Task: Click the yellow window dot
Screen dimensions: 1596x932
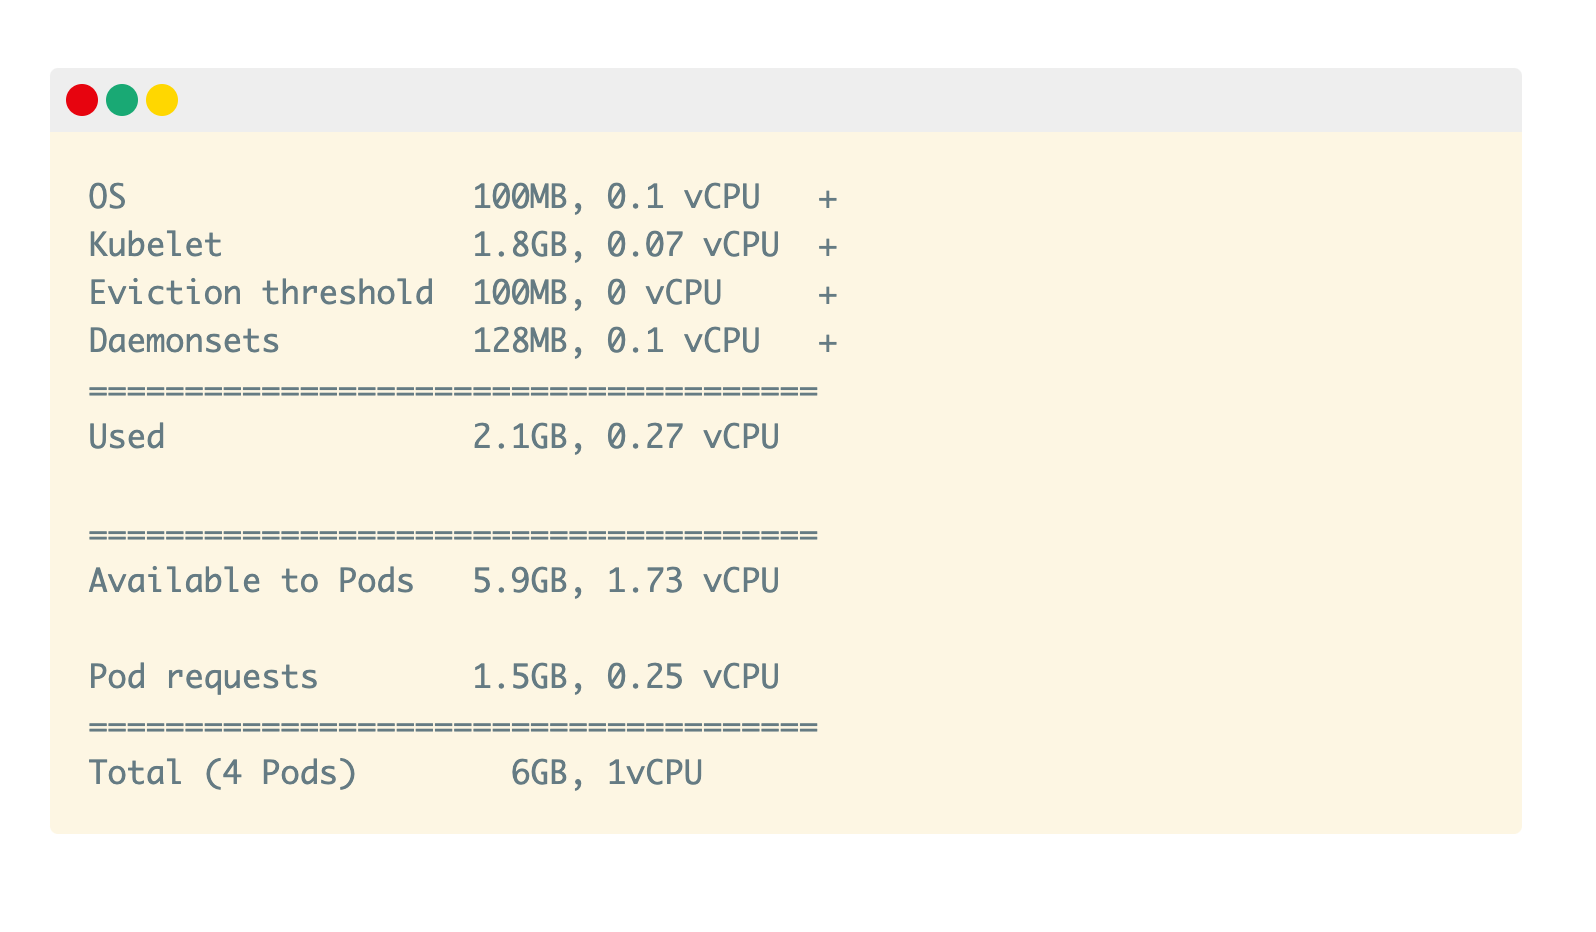Action: 162,100
